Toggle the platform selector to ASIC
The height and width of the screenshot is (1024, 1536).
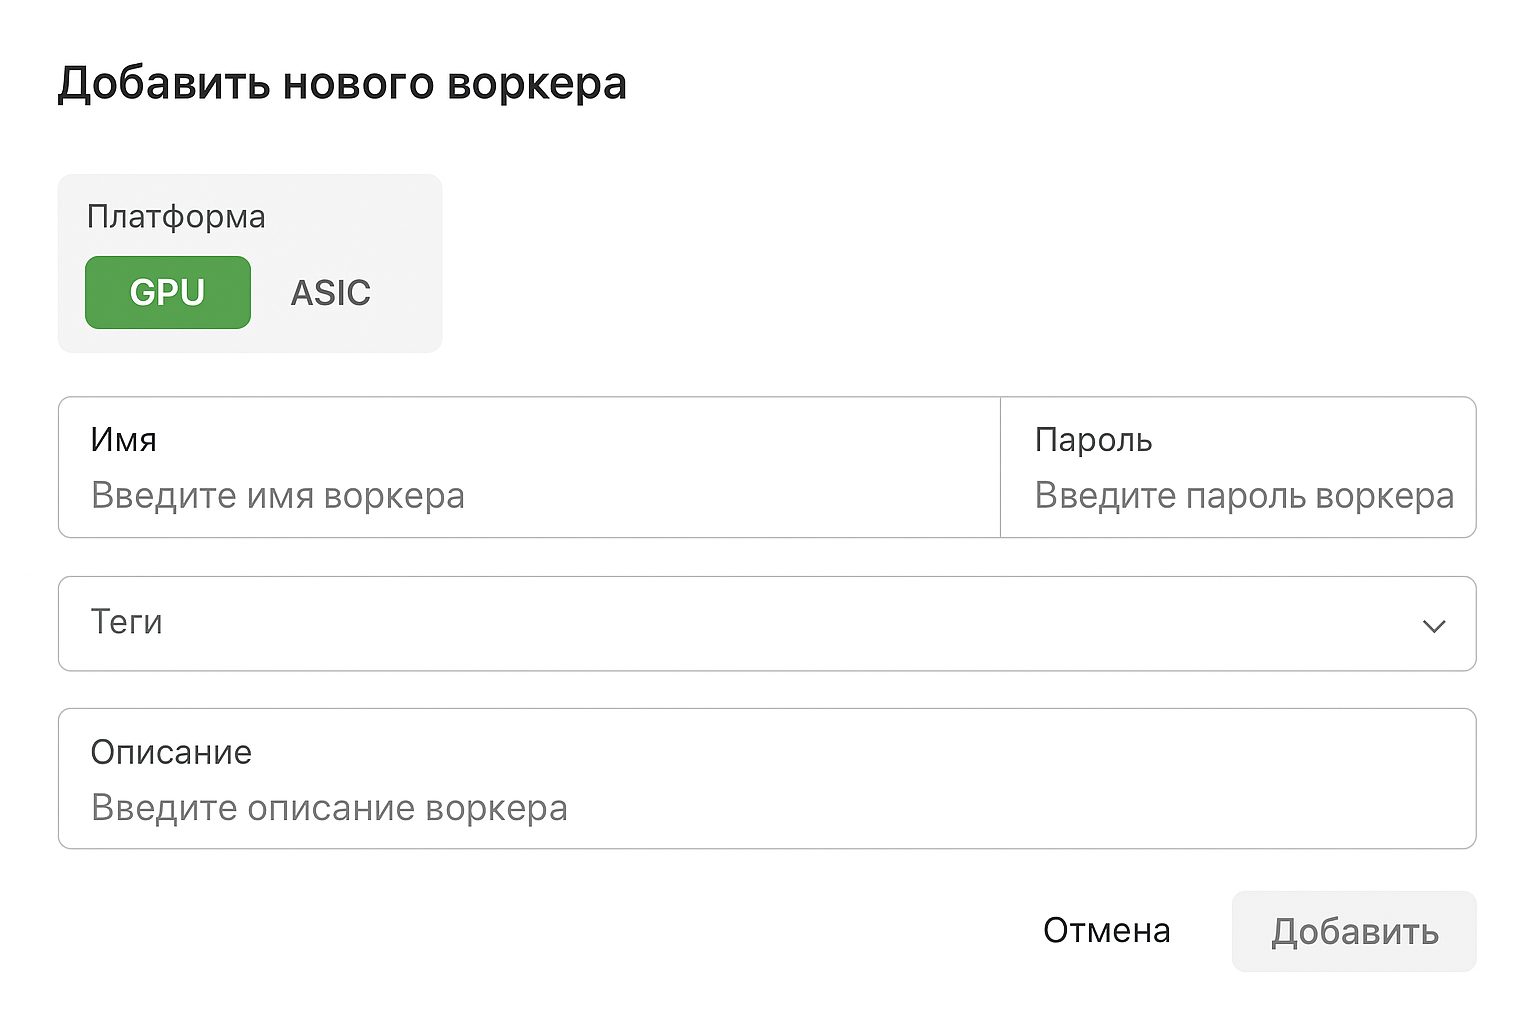[x=331, y=292]
